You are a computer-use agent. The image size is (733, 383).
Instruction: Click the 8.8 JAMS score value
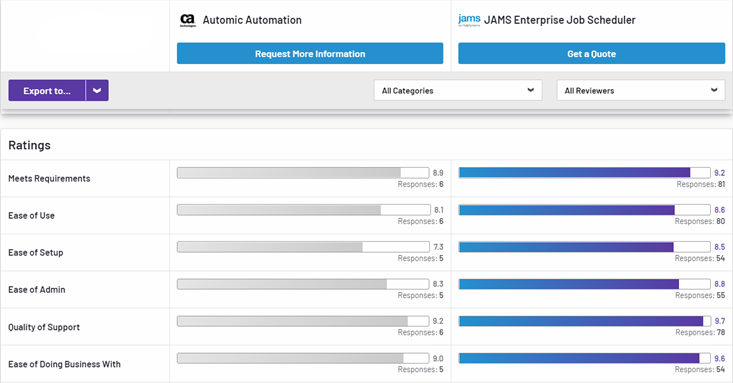(x=719, y=283)
